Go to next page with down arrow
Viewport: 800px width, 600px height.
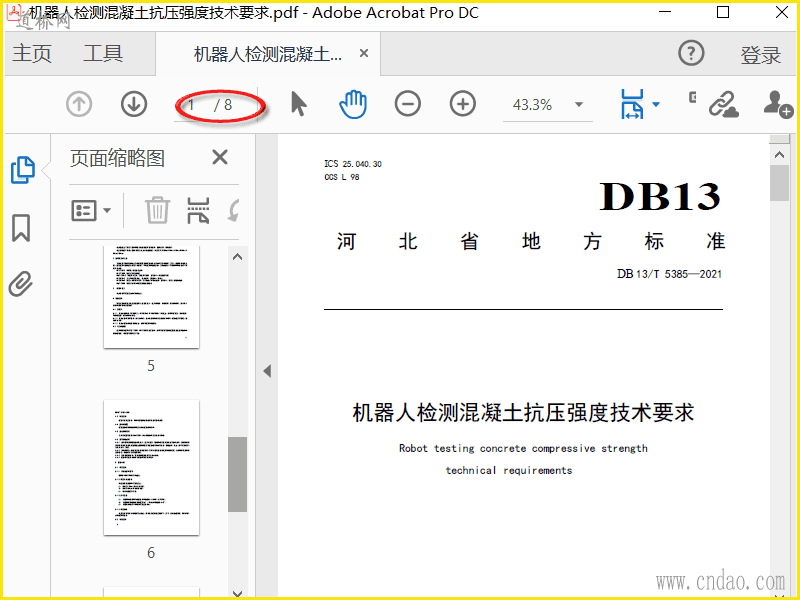pos(134,105)
